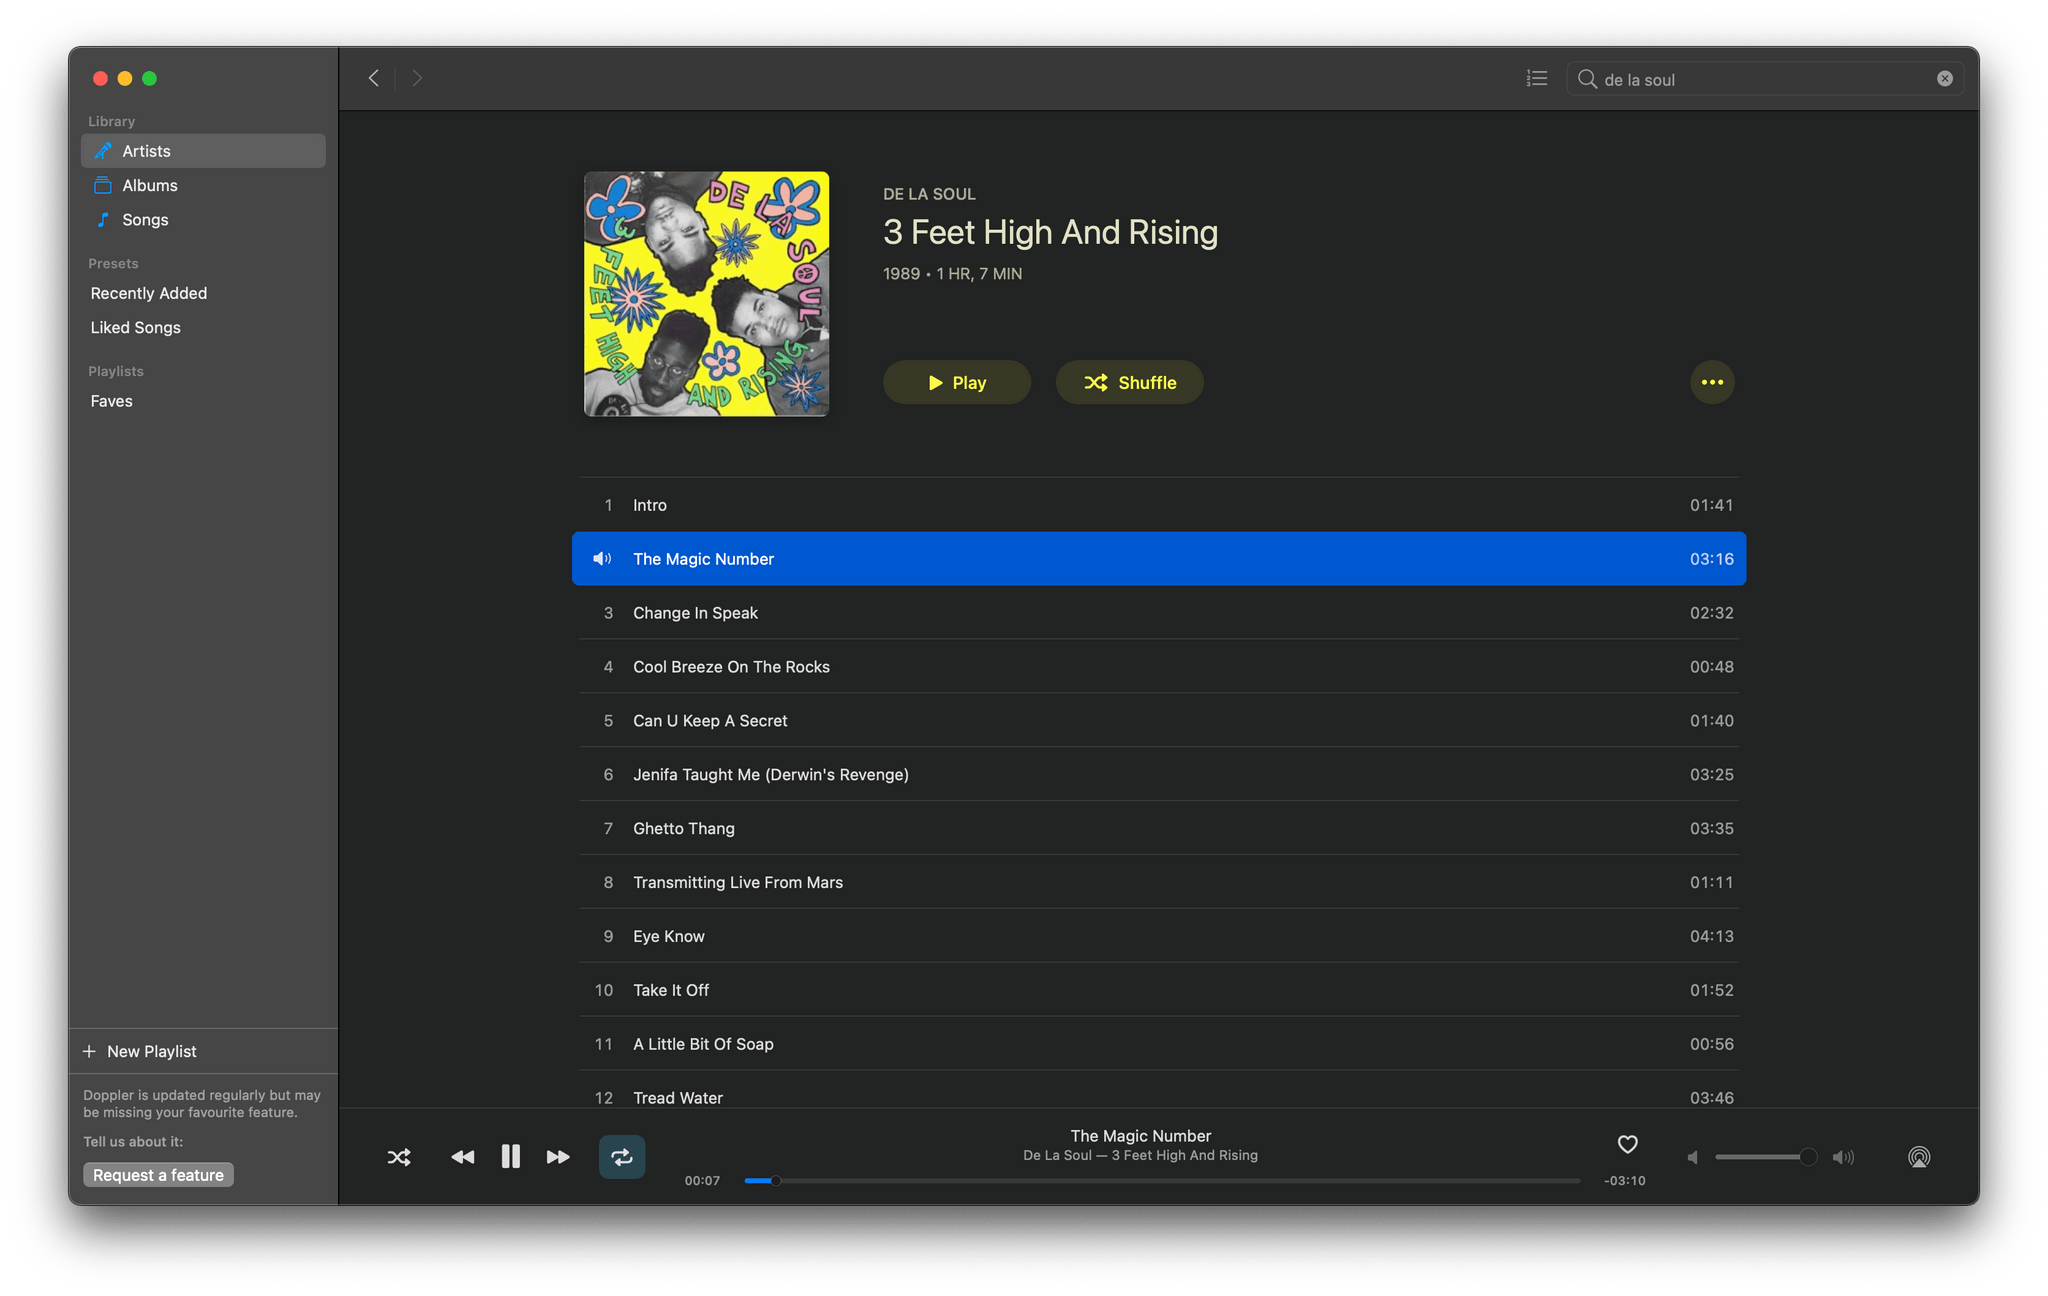Screen dimensions: 2048x1296
Task: Toggle shuffle mode with Shuffle button
Action: pyautogui.click(x=1128, y=382)
